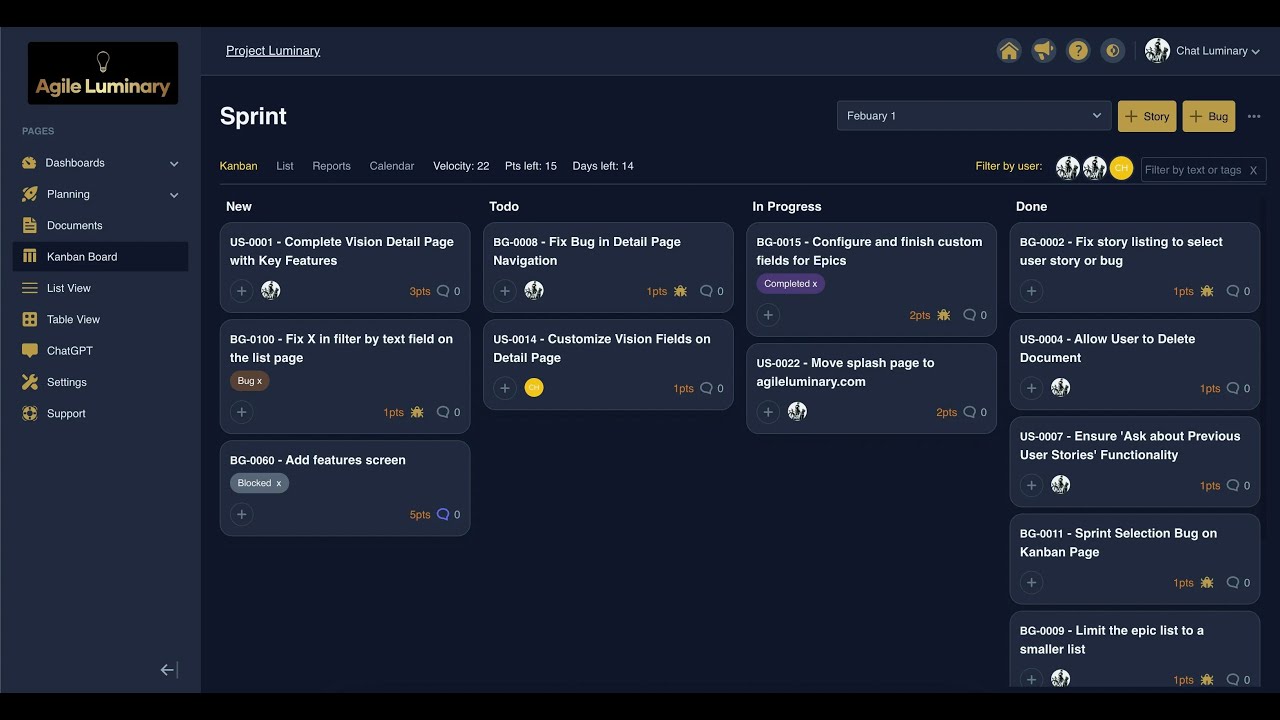Click plus icon on BG-0002 card
This screenshot has height=720, width=1280.
pos(1031,291)
